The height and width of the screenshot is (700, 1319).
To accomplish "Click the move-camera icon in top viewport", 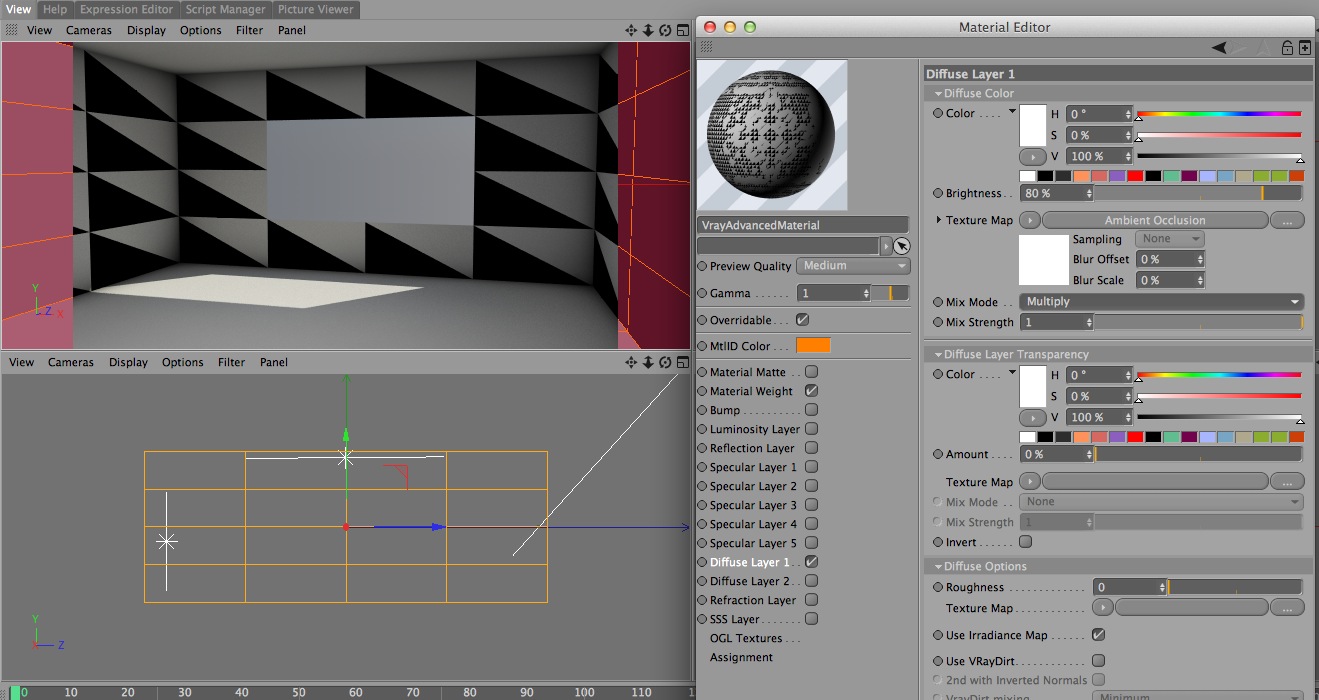I will [x=631, y=30].
